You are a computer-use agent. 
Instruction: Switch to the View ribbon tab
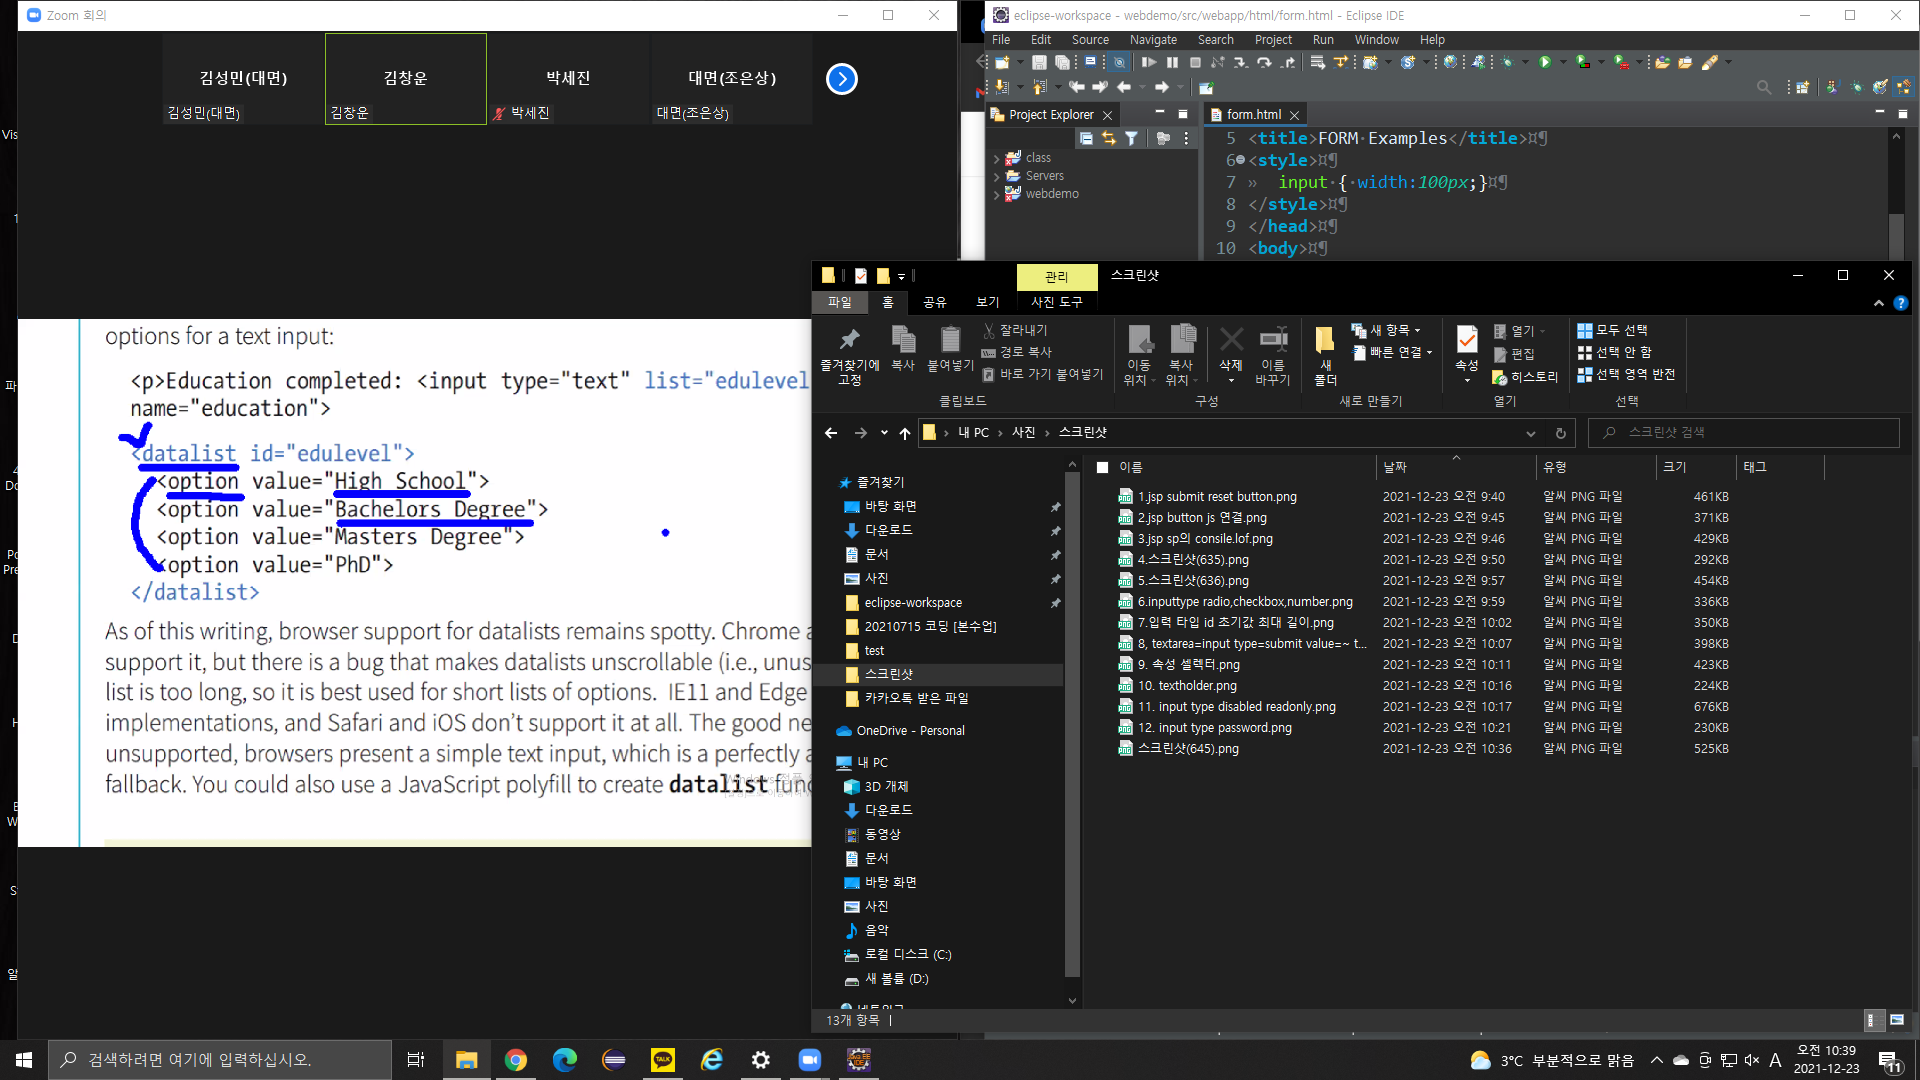(987, 302)
